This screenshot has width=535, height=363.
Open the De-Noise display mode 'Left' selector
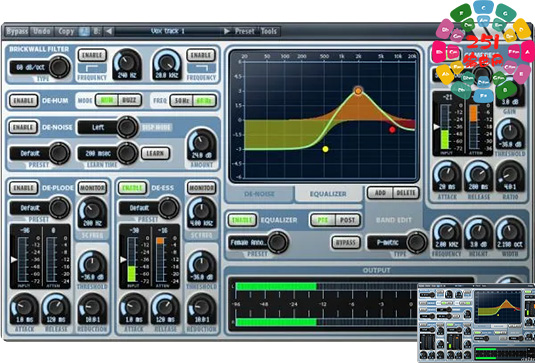coord(108,127)
